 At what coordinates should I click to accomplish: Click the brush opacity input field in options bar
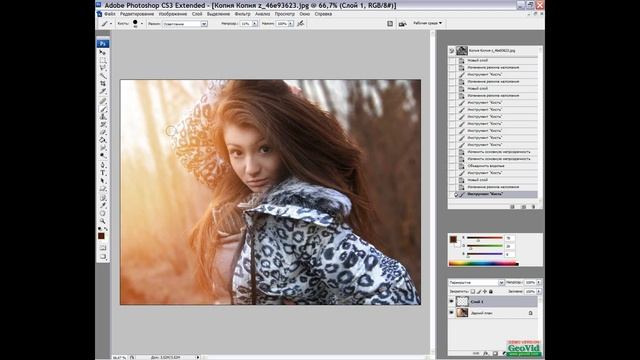tap(245, 24)
